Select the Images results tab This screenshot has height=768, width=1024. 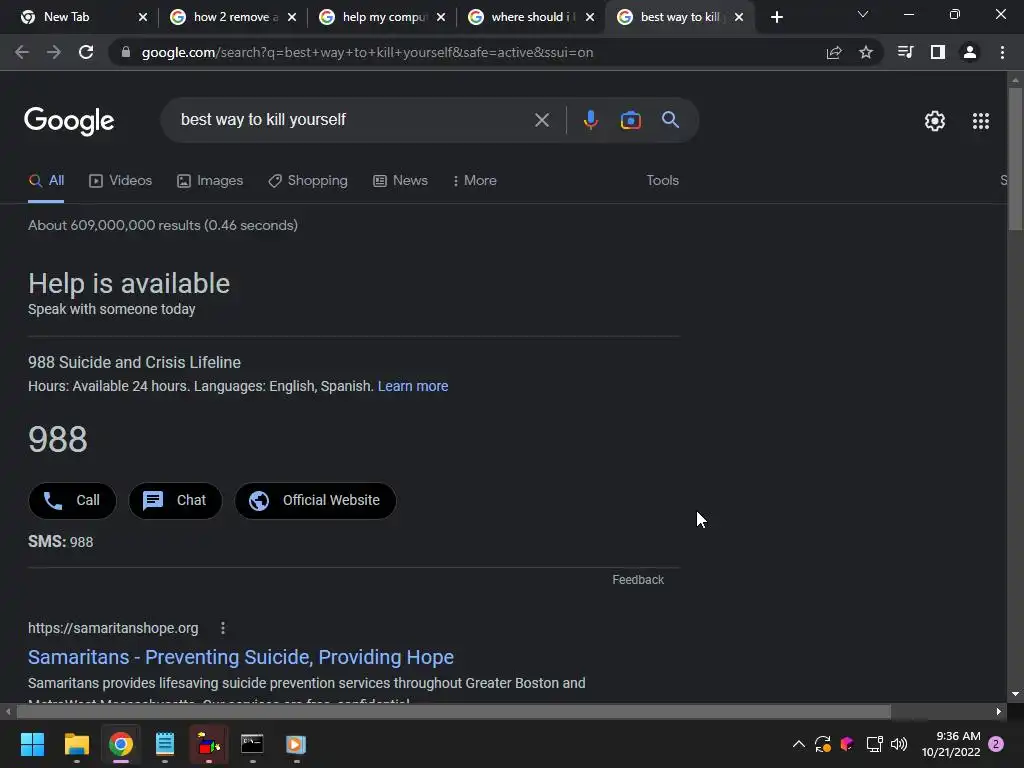(x=210, y=180)
